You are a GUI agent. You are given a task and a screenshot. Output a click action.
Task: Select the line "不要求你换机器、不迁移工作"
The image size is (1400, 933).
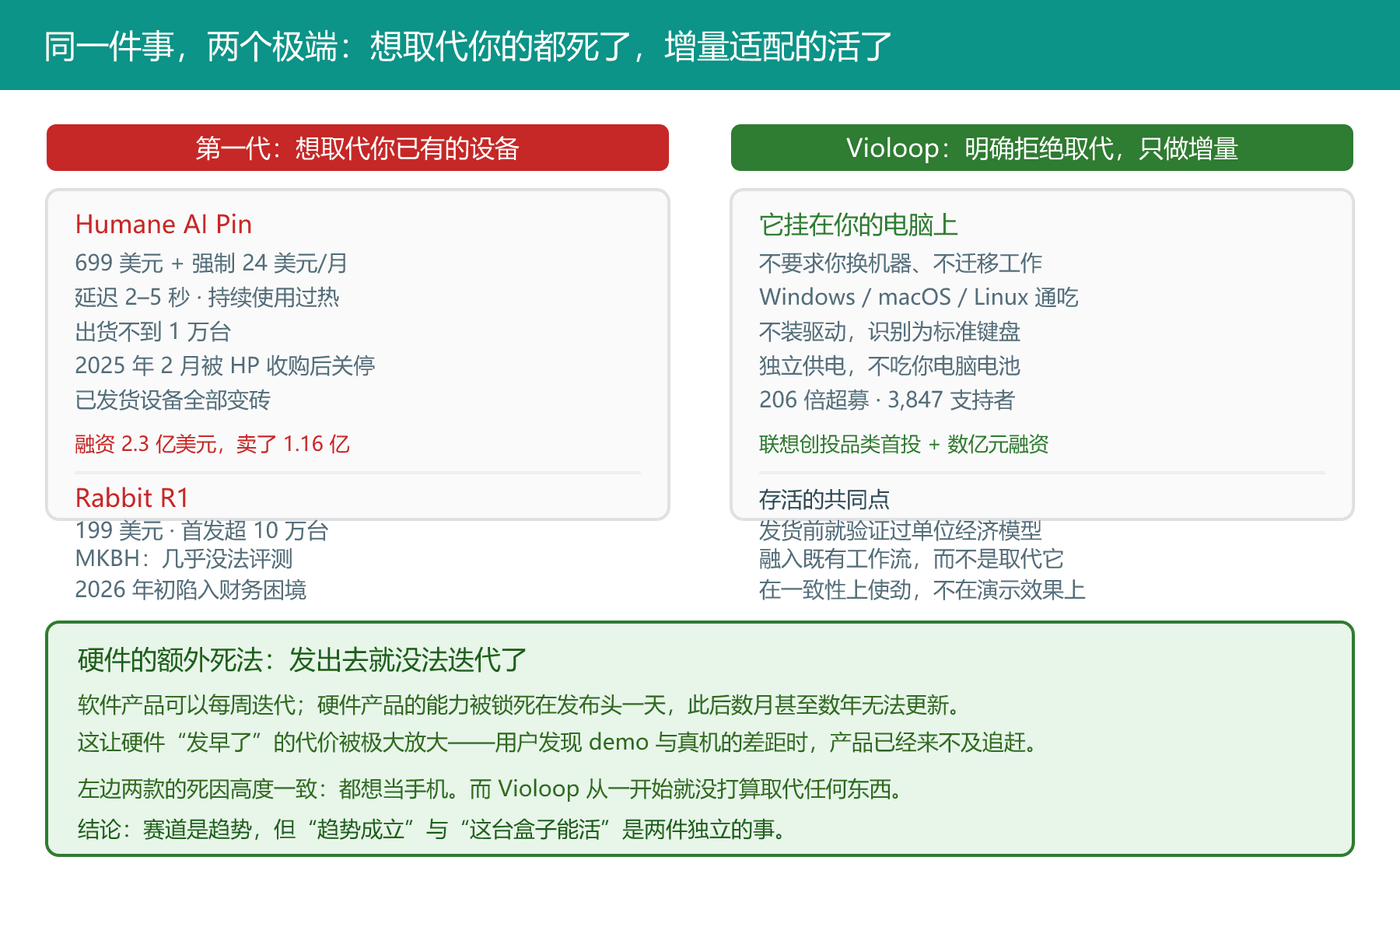coord(901,263)
